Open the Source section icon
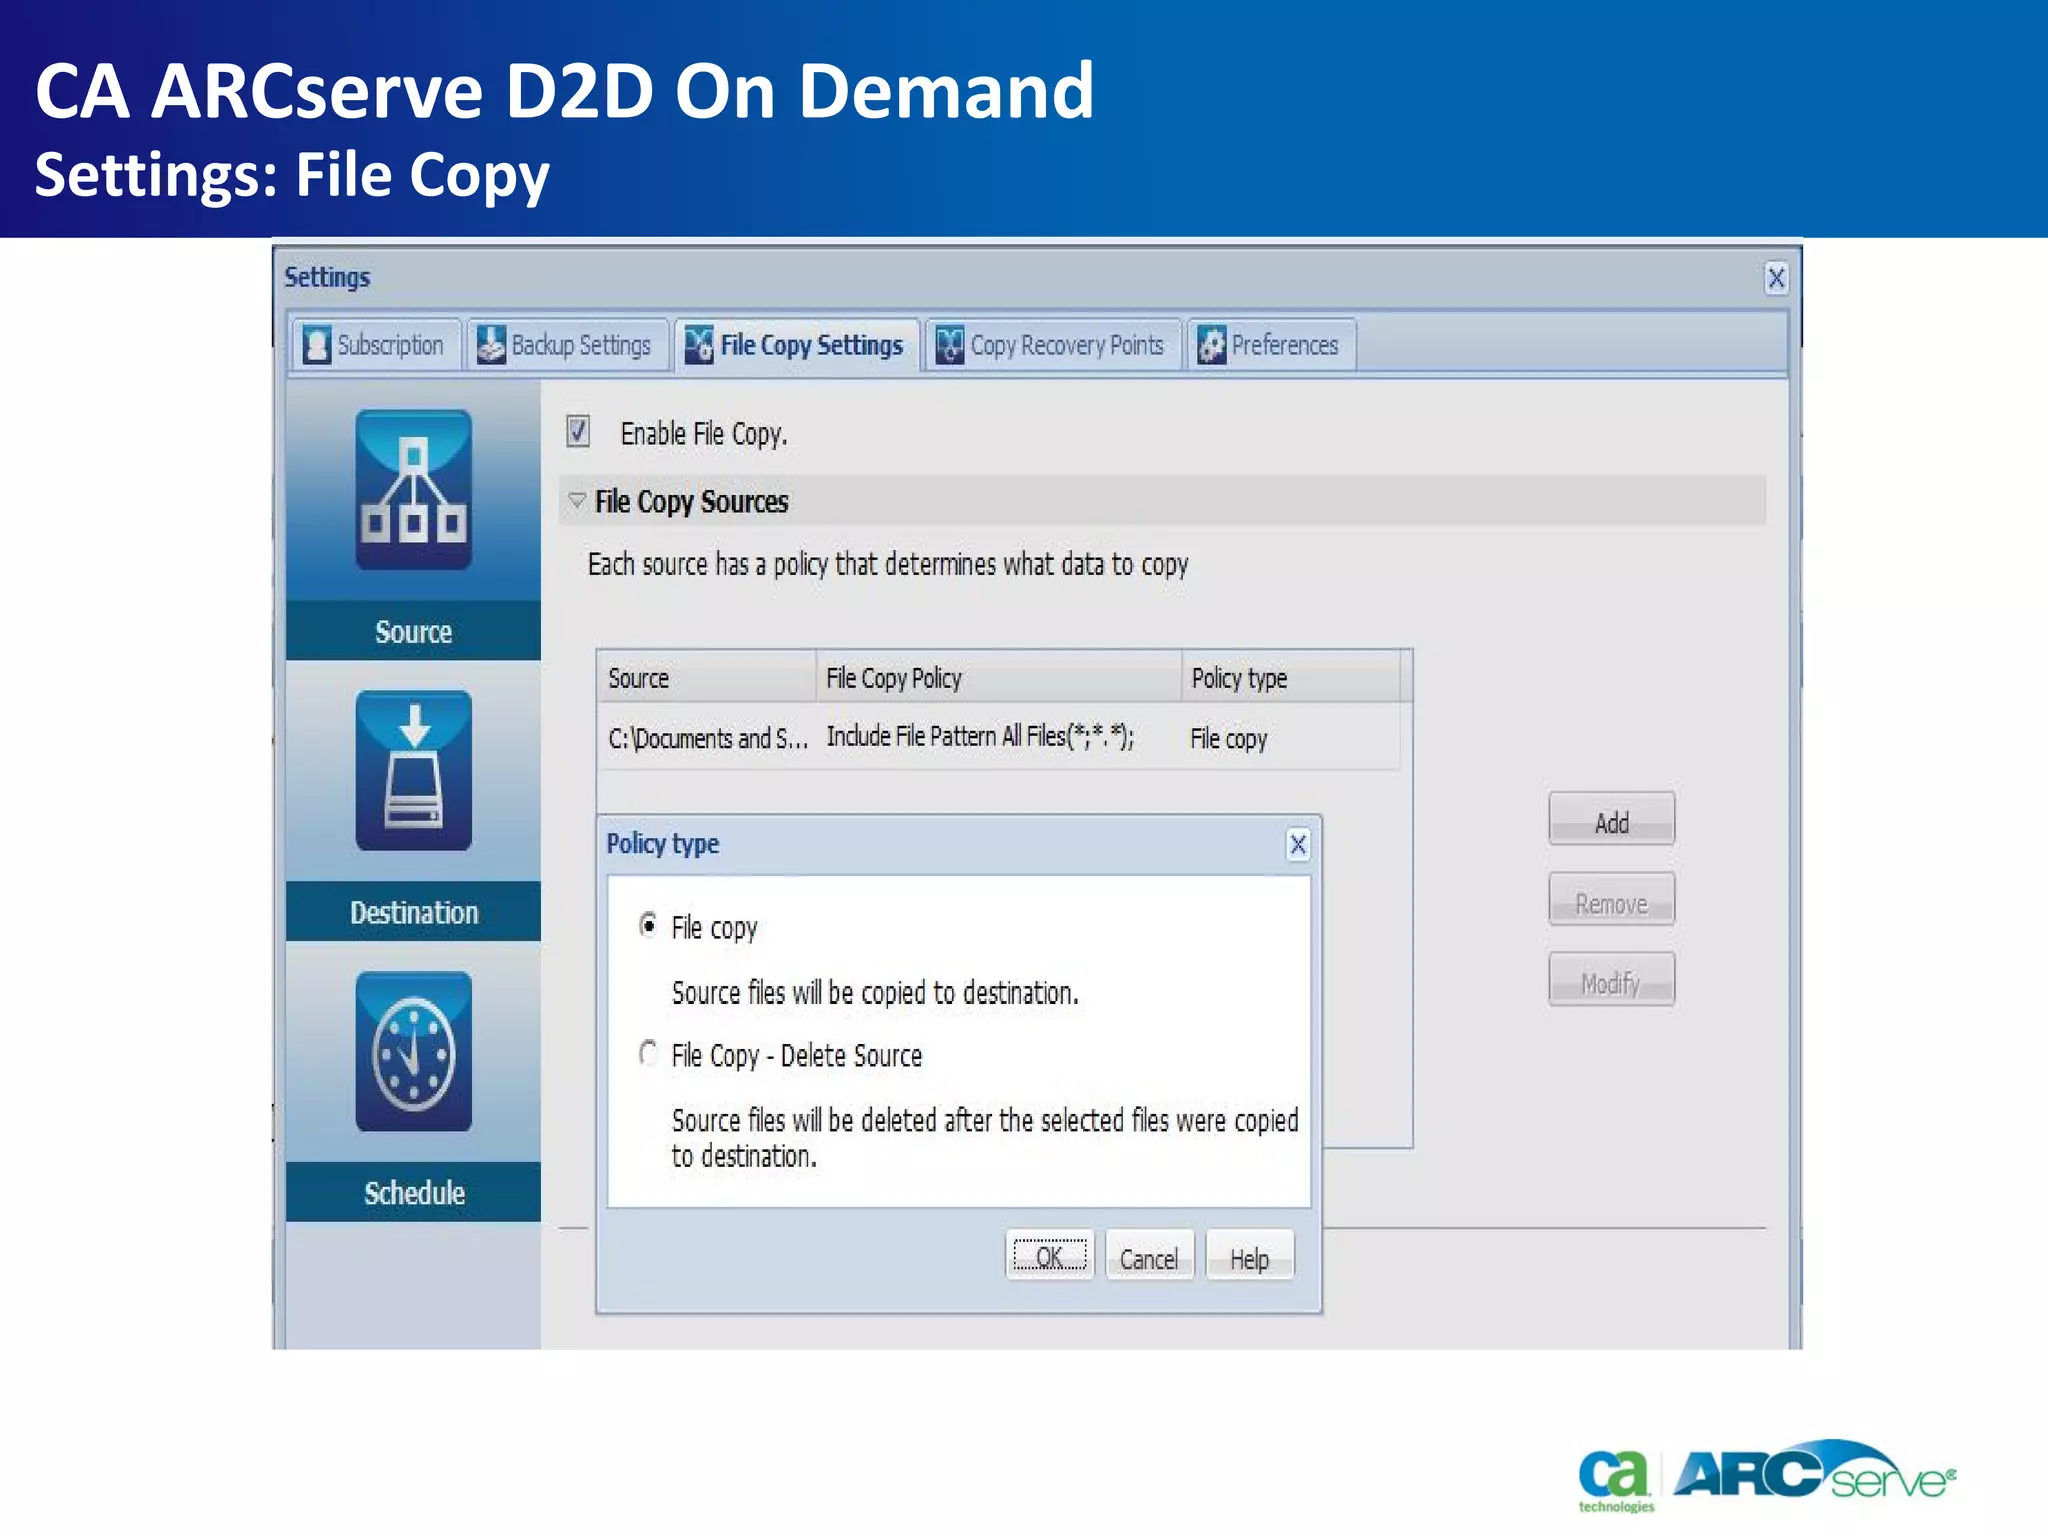The image size is (2048, 1536). tap(413, 490)
